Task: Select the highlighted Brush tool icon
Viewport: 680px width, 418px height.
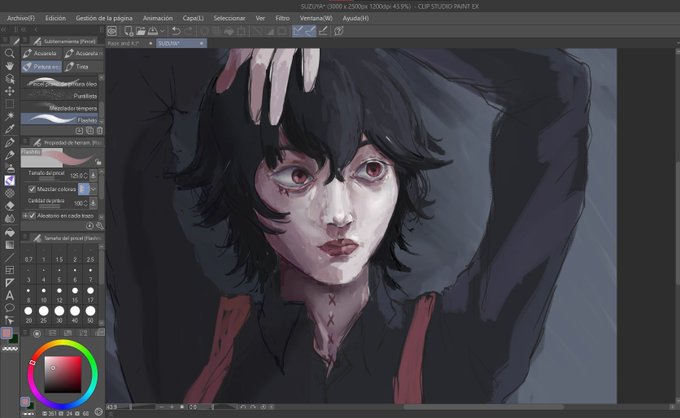Action: [x=10, y=180]
